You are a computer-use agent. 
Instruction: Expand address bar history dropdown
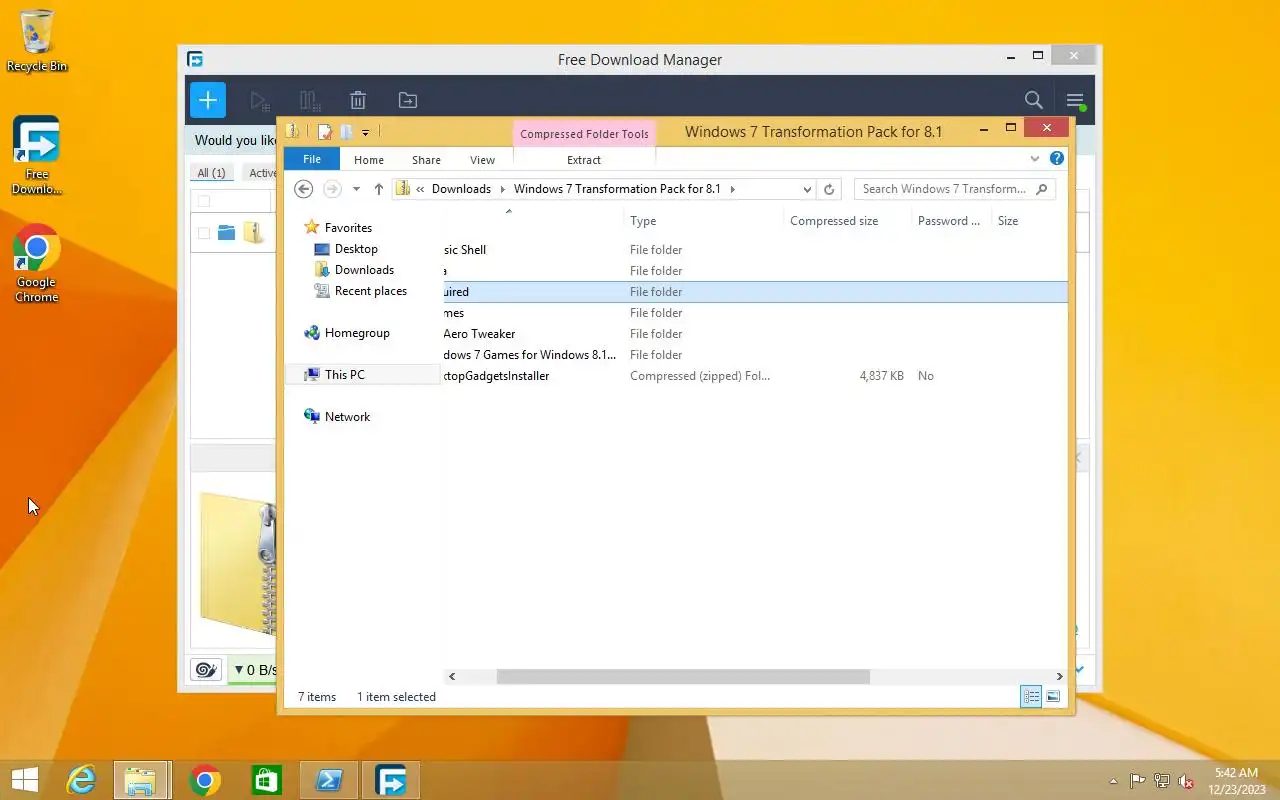pyautogui.click(x=807, y=189)
